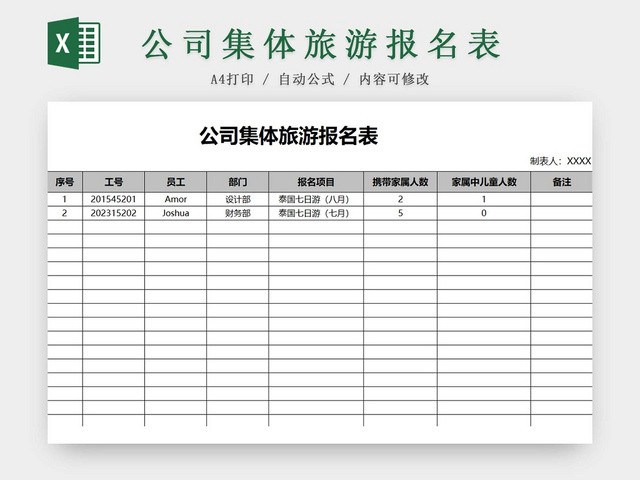Select the 备注 column header
The image size is (640, 480).
pos(562,182)
